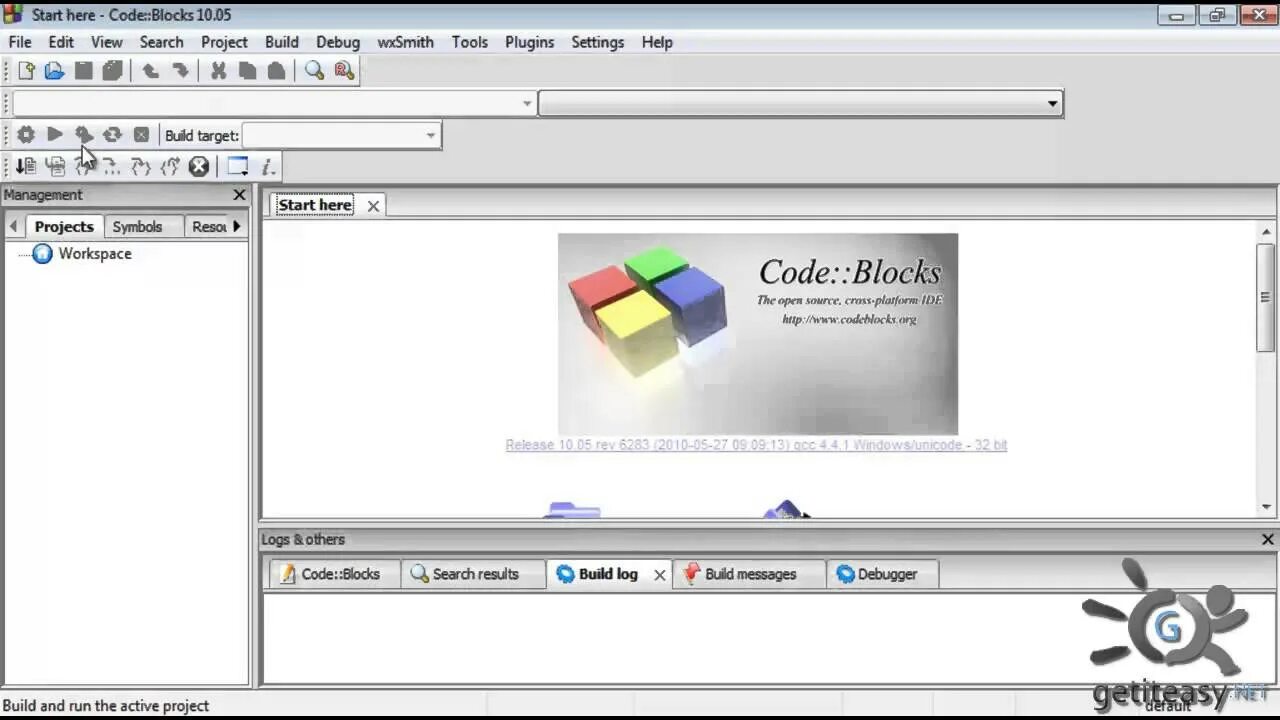This screenshot has height=720, width=1280.
Task: Click the Various info debugger icon
Action: pos(268,167)
